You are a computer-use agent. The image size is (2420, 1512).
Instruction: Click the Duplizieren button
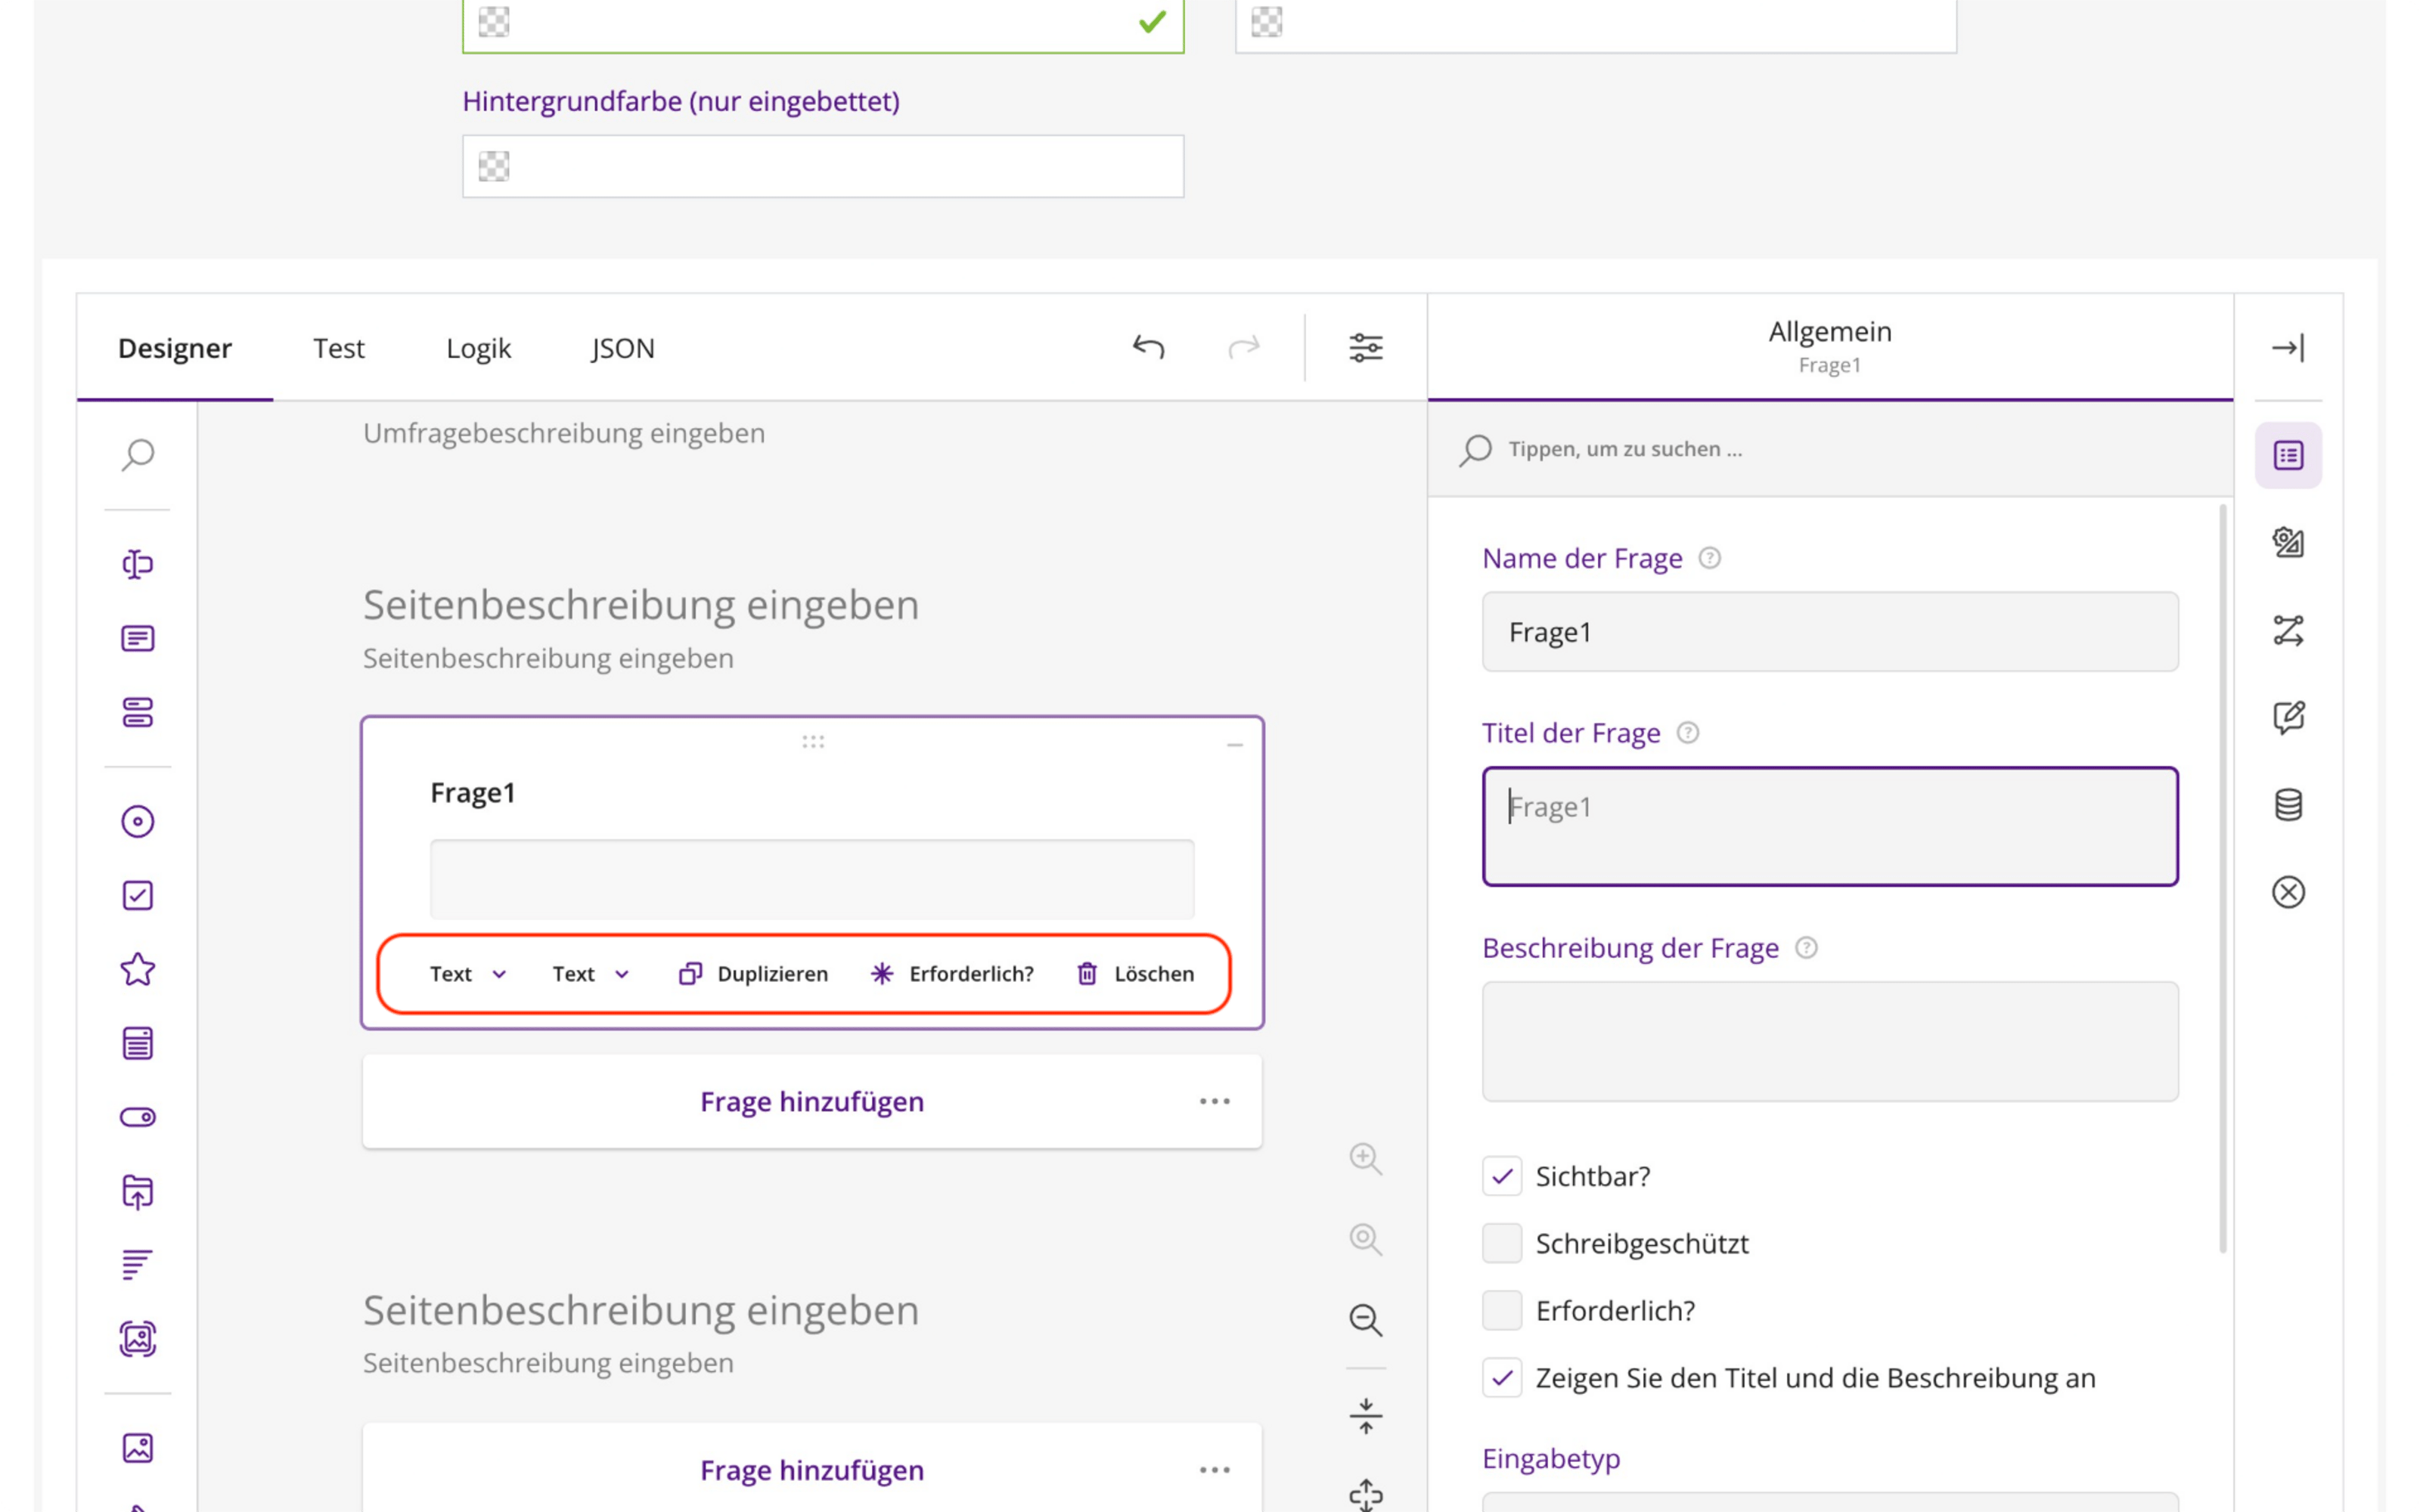(x=753, y=974)
